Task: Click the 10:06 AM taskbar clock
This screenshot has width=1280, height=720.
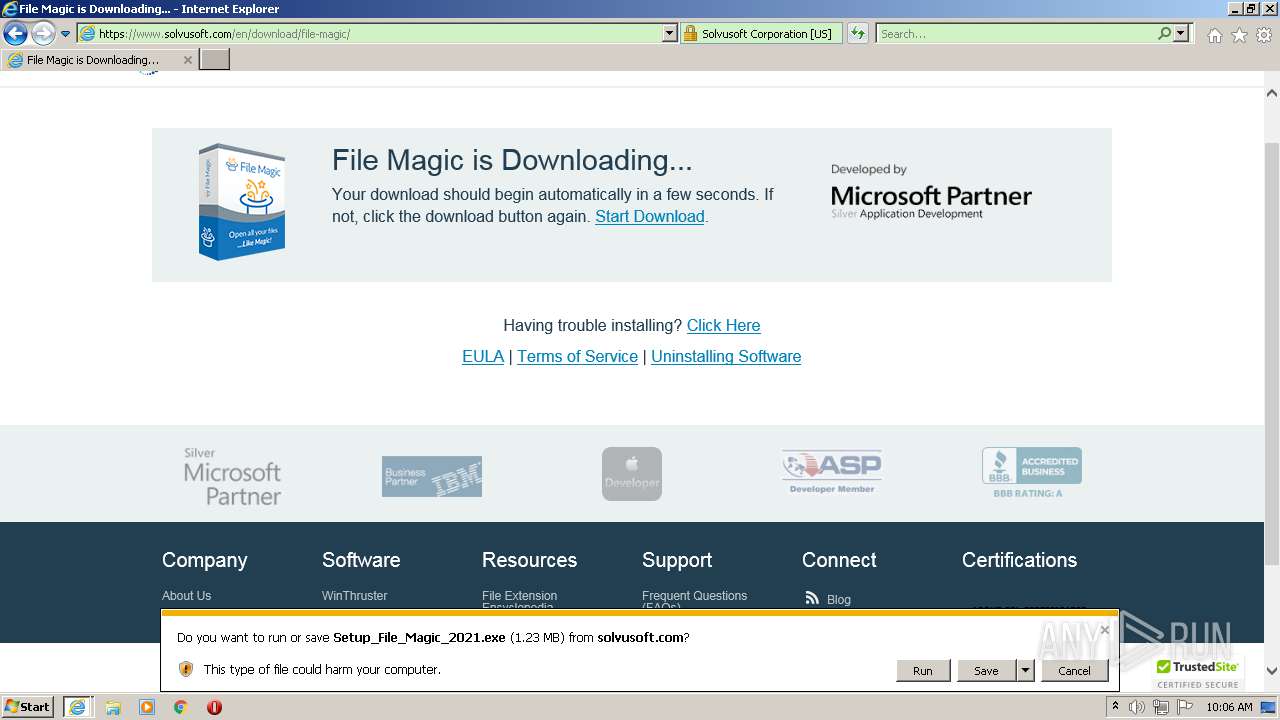Action: tap(1229, 707)
